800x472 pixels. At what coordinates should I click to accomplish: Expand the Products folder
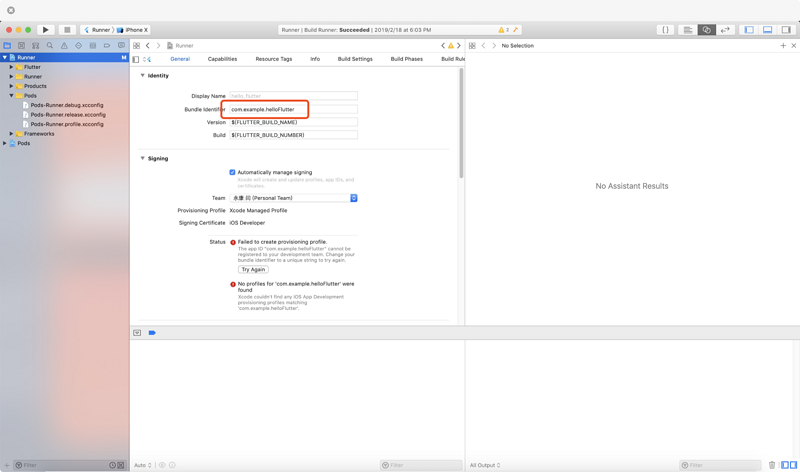pyautogui.click(x=11, y=86)
